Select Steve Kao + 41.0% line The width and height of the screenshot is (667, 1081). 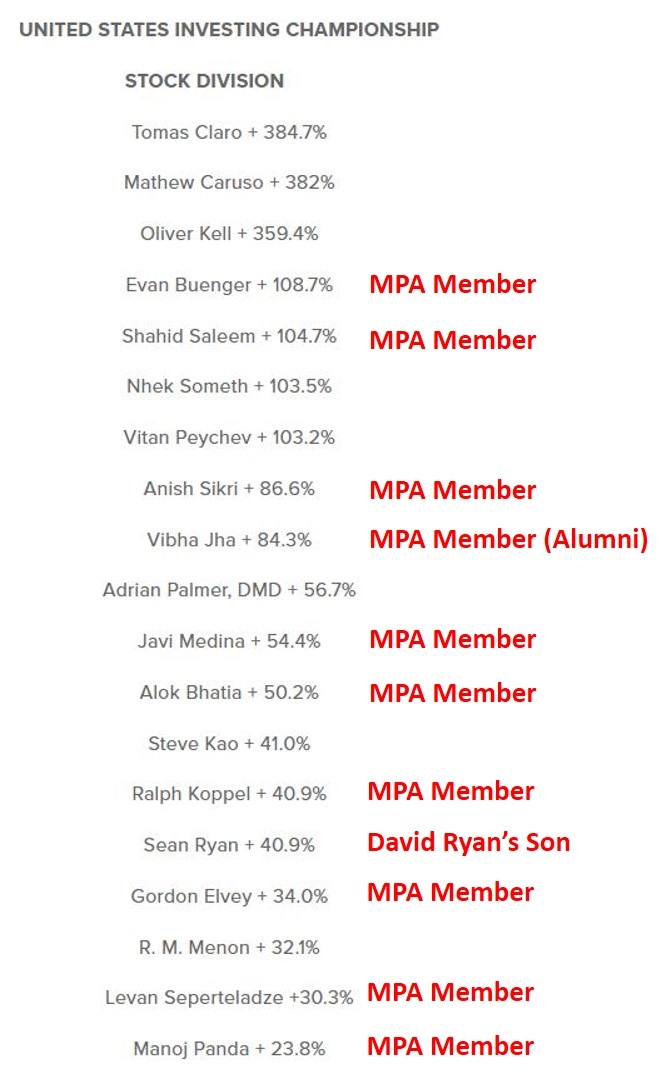click(x=229, y=743)
